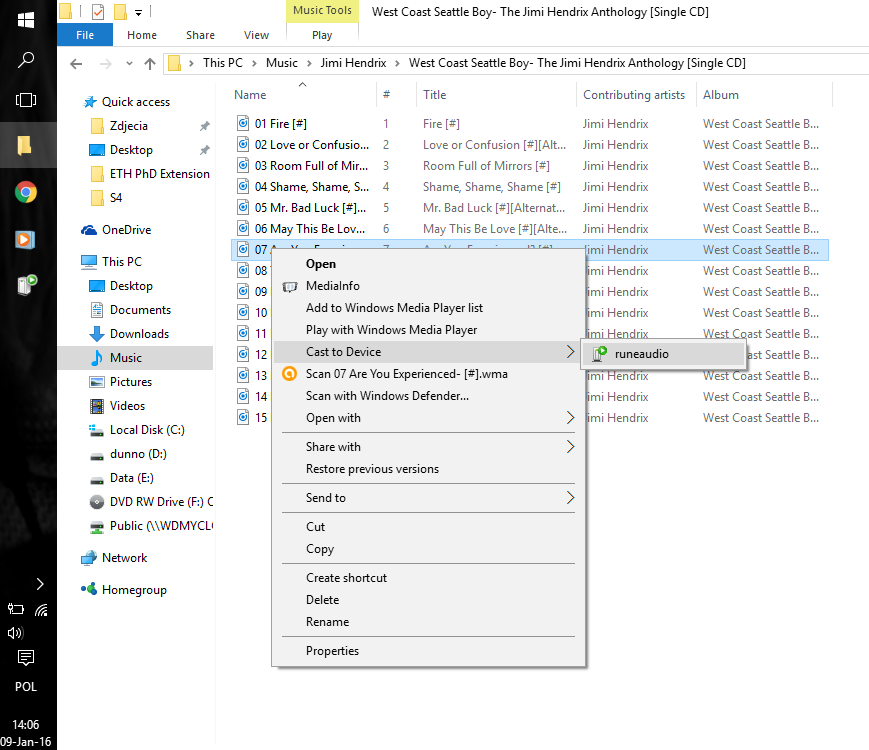Open the Windows Start menu
This screenshot has height=750, width=869.
coord(25,20)
